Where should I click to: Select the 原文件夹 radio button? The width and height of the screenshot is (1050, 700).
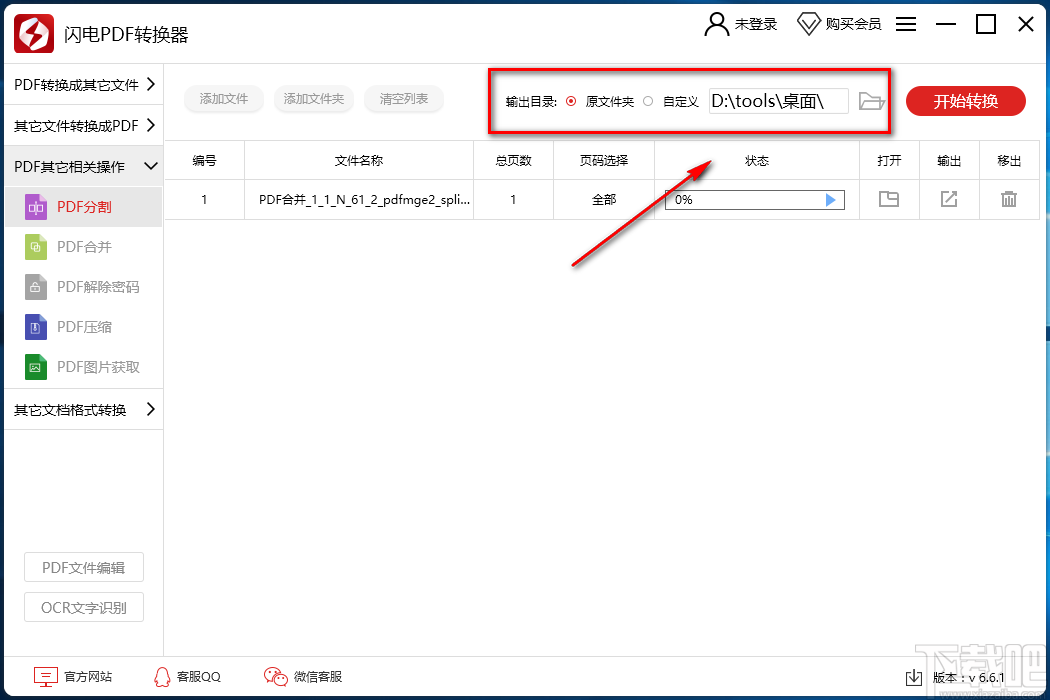pyautogui.click(x=570, y=100)
